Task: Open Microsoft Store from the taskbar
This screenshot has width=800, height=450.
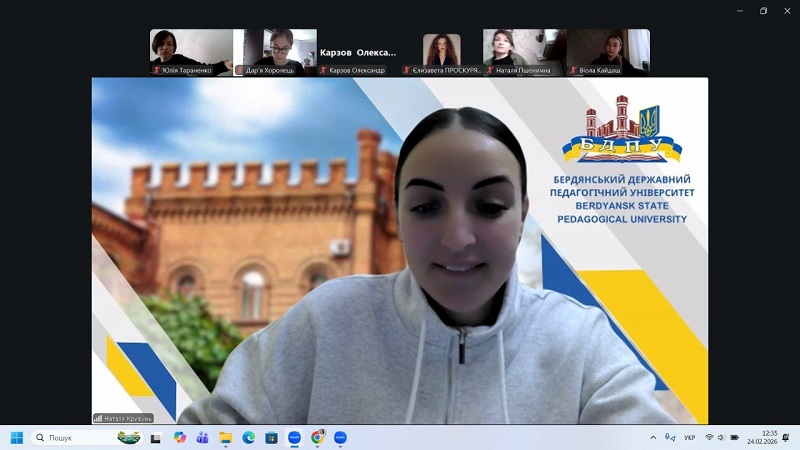Action: coord(272,437)
